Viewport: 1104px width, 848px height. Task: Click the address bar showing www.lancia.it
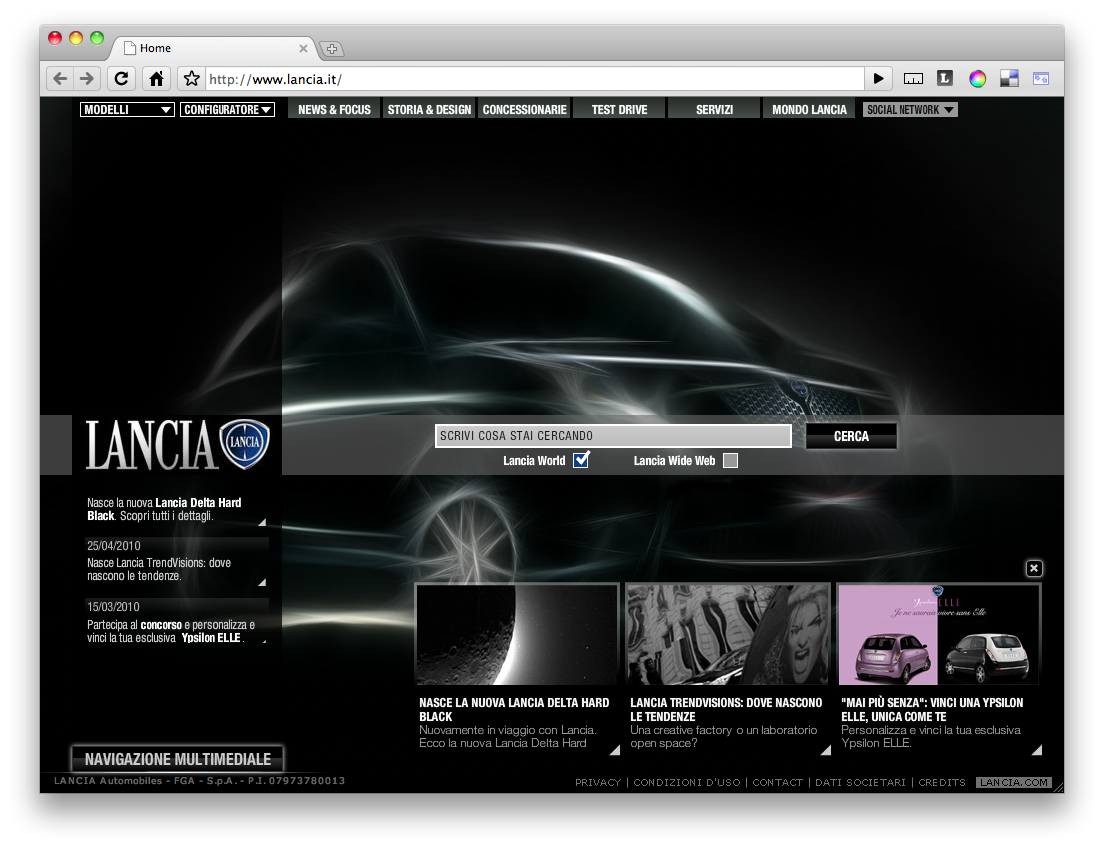pyautogui.click(x=535, y=79)
